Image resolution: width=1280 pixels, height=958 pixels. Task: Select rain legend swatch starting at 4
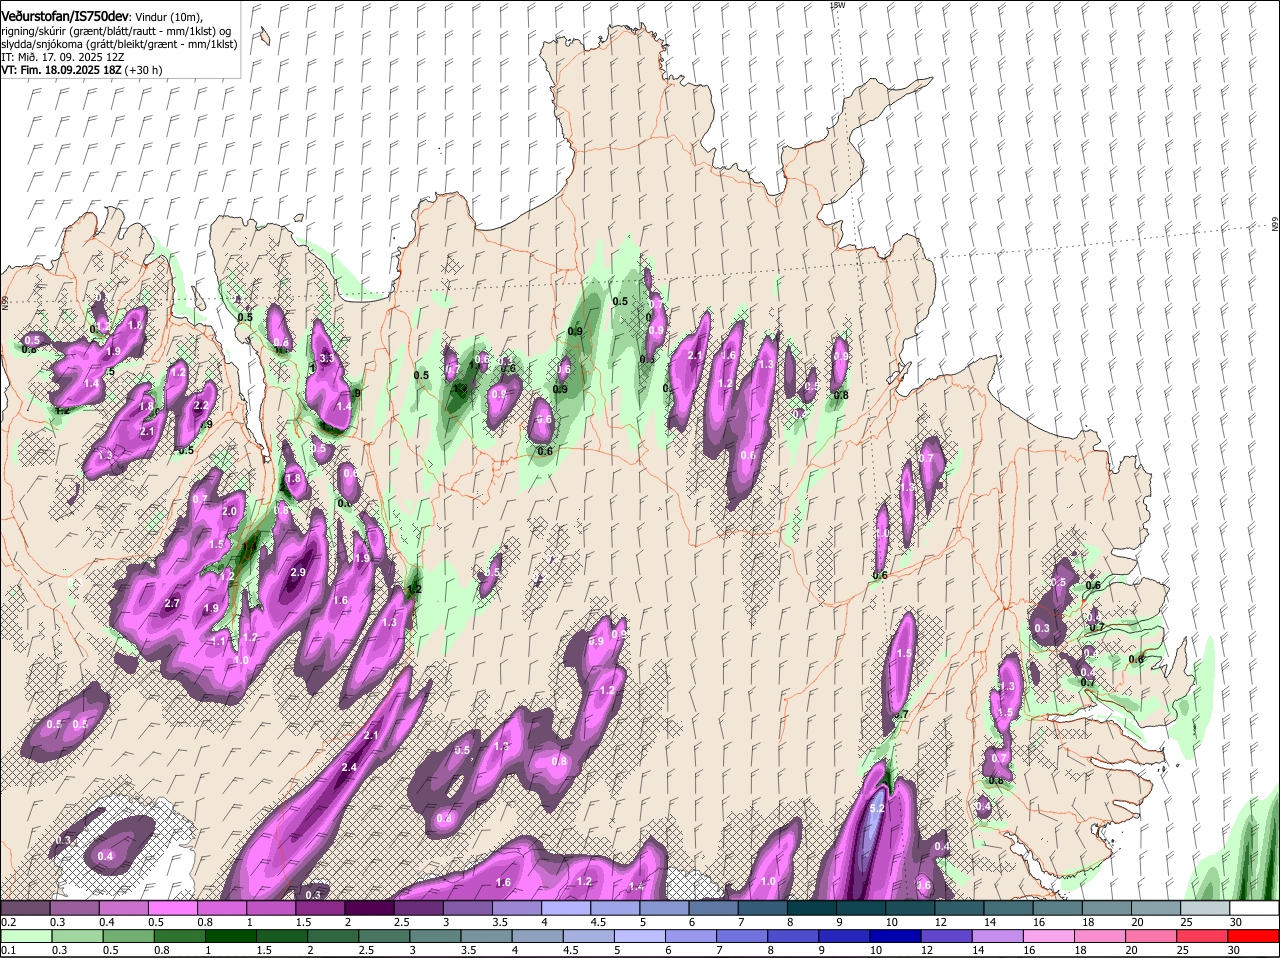(540, 936)
